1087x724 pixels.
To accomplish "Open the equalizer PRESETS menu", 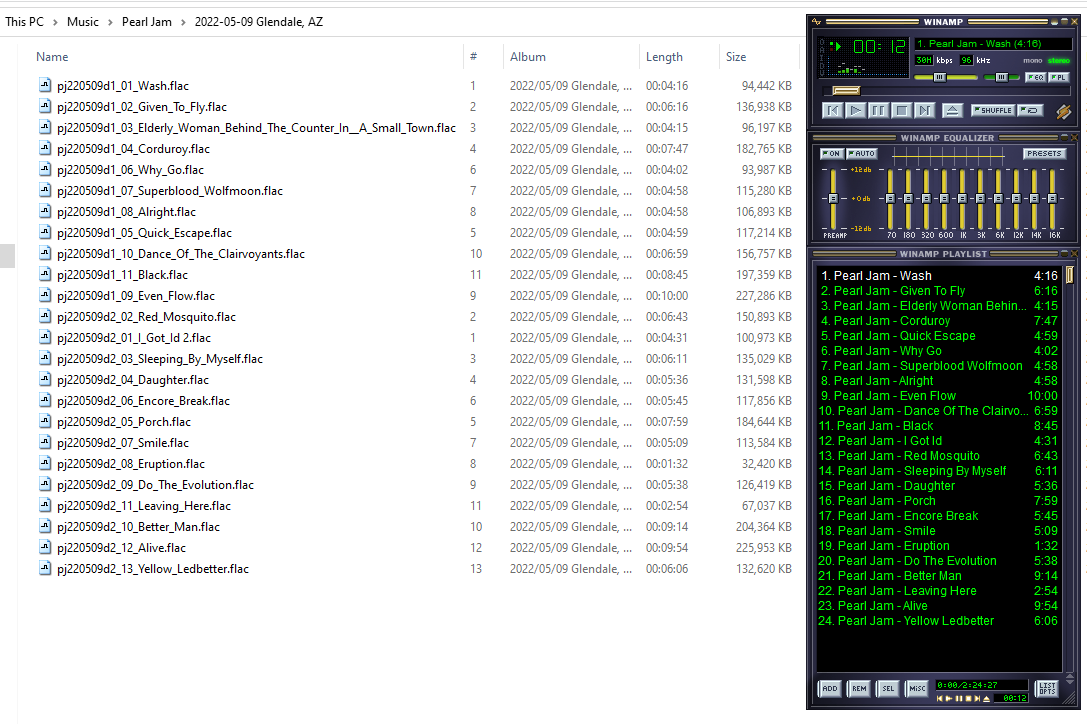I will click(1044, 153).
